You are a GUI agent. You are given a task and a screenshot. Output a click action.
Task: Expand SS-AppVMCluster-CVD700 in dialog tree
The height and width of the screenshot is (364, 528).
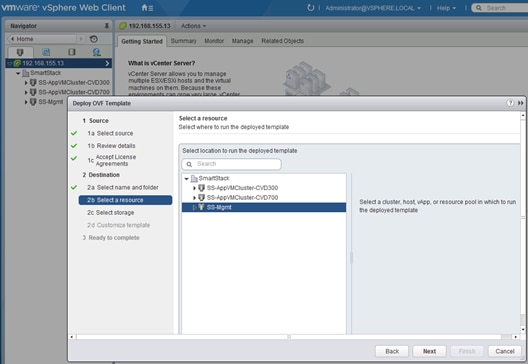[194, 198]
